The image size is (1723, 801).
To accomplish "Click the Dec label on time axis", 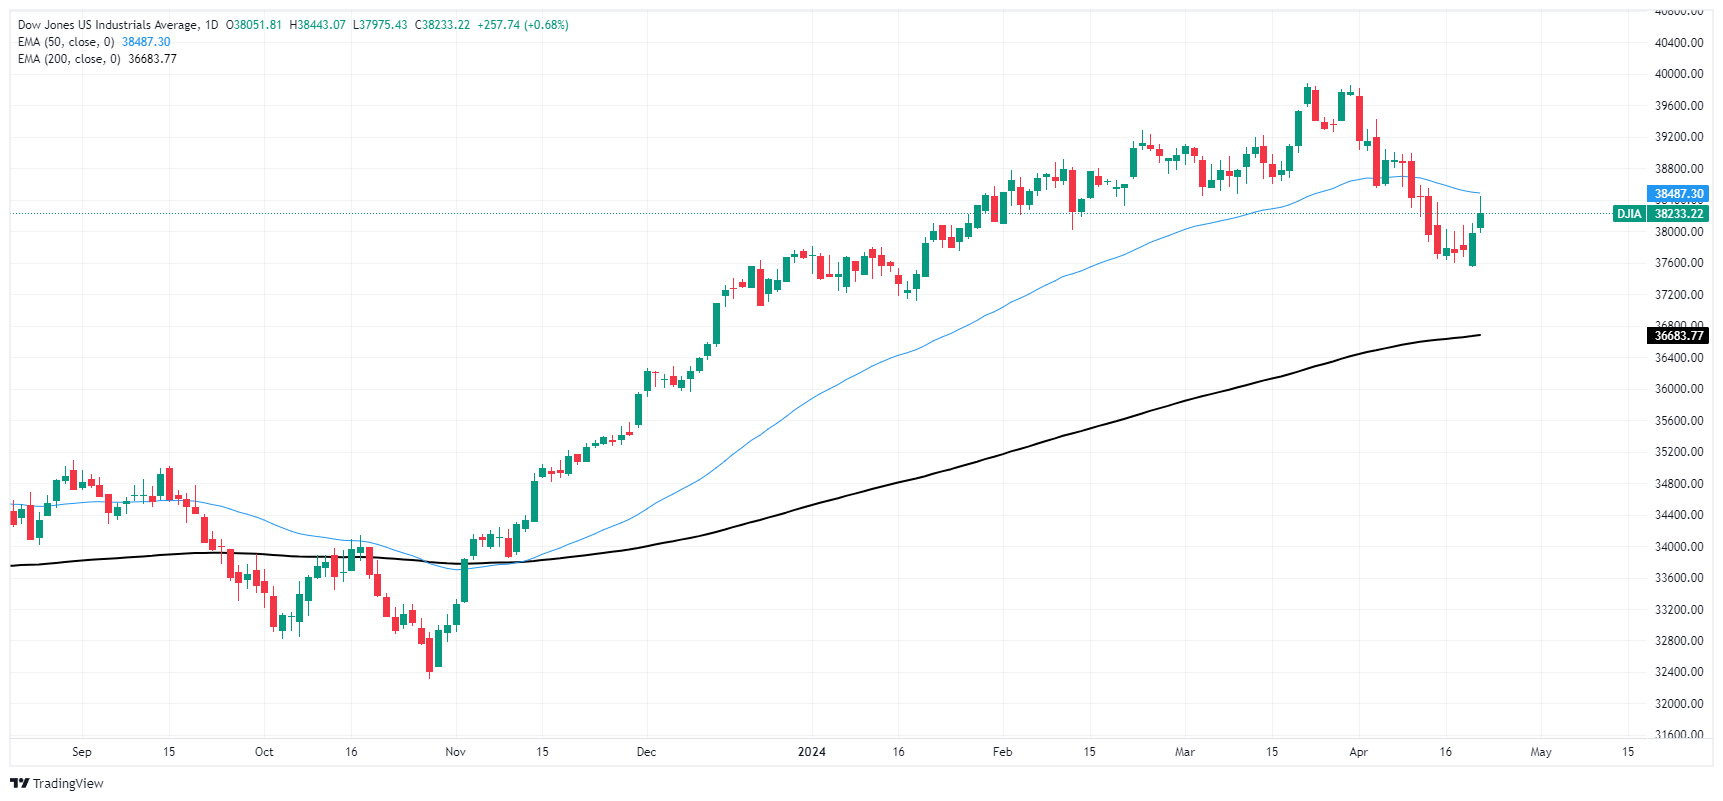I will coord(646,752).
